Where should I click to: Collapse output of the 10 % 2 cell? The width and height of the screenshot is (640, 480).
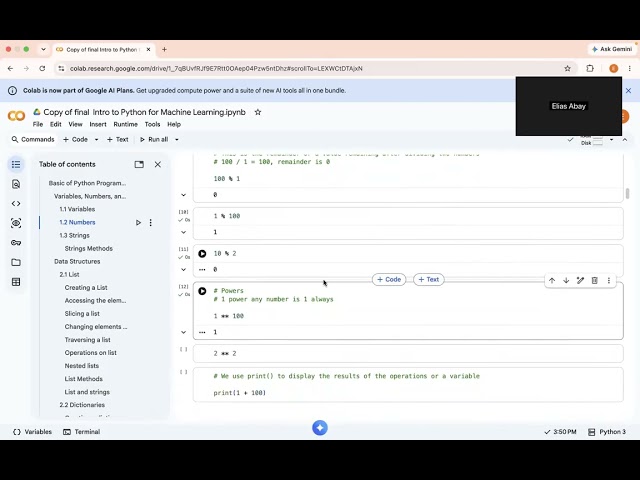click(184, 269)
